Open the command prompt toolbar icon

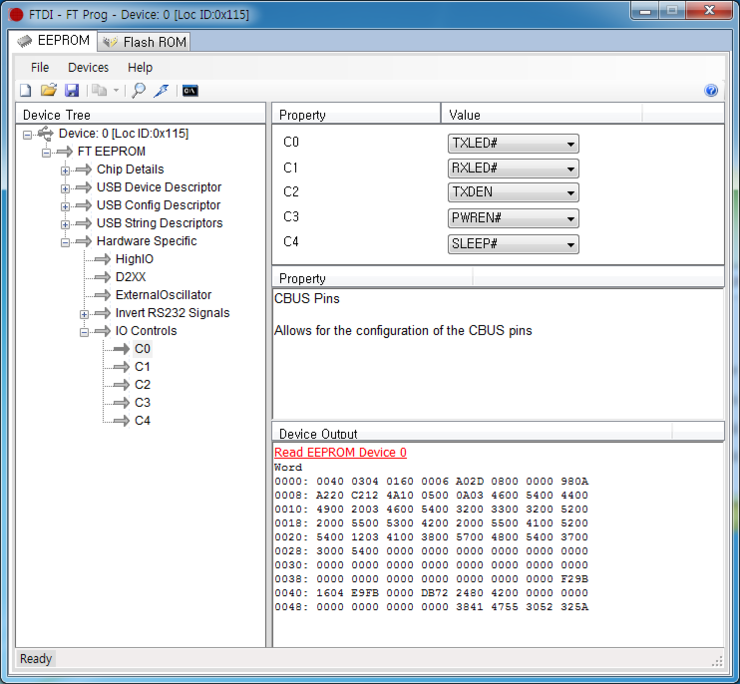pos(189,90)
